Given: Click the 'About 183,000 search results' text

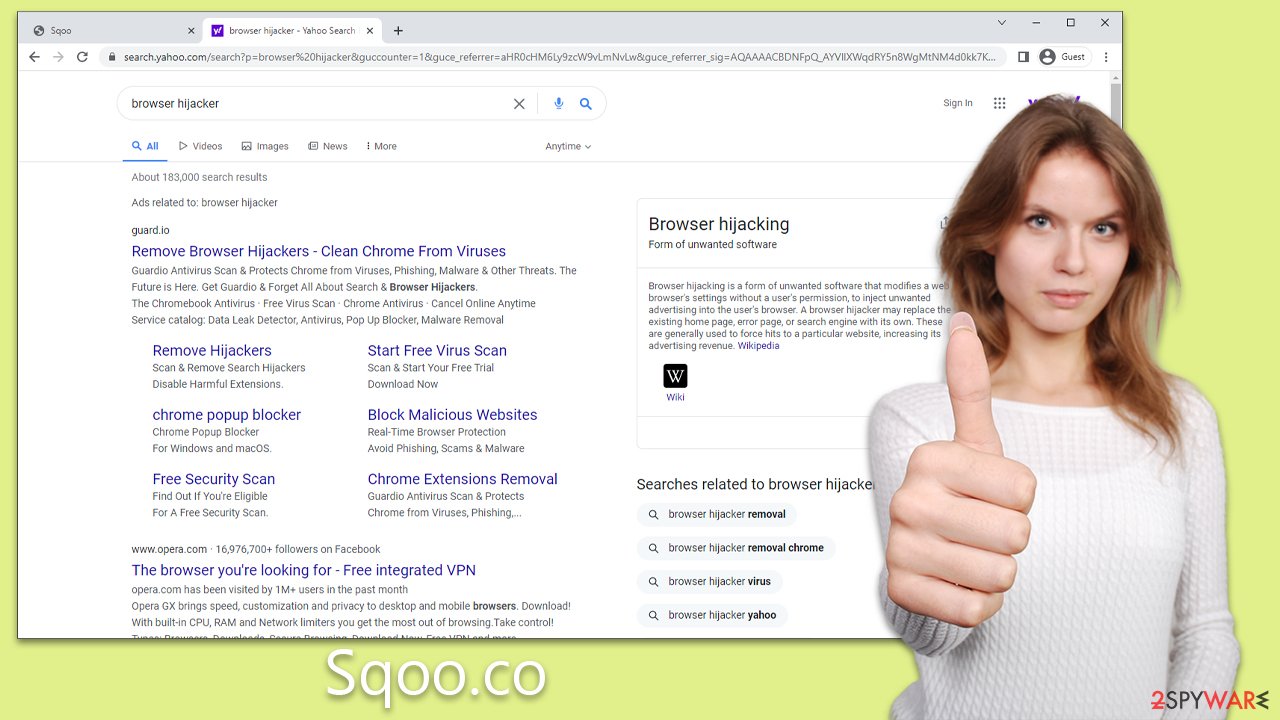Looking at the screenshot, I should click(199, 177).
